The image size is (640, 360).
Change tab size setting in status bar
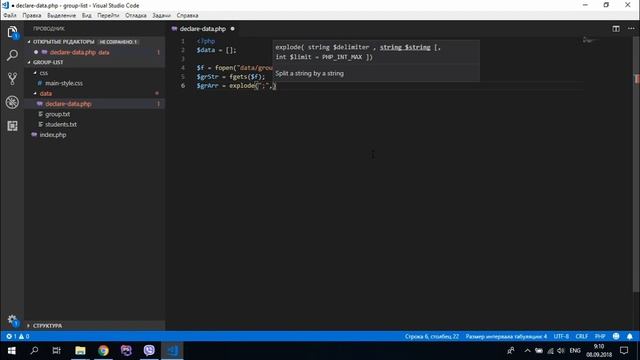click(506, 336)
